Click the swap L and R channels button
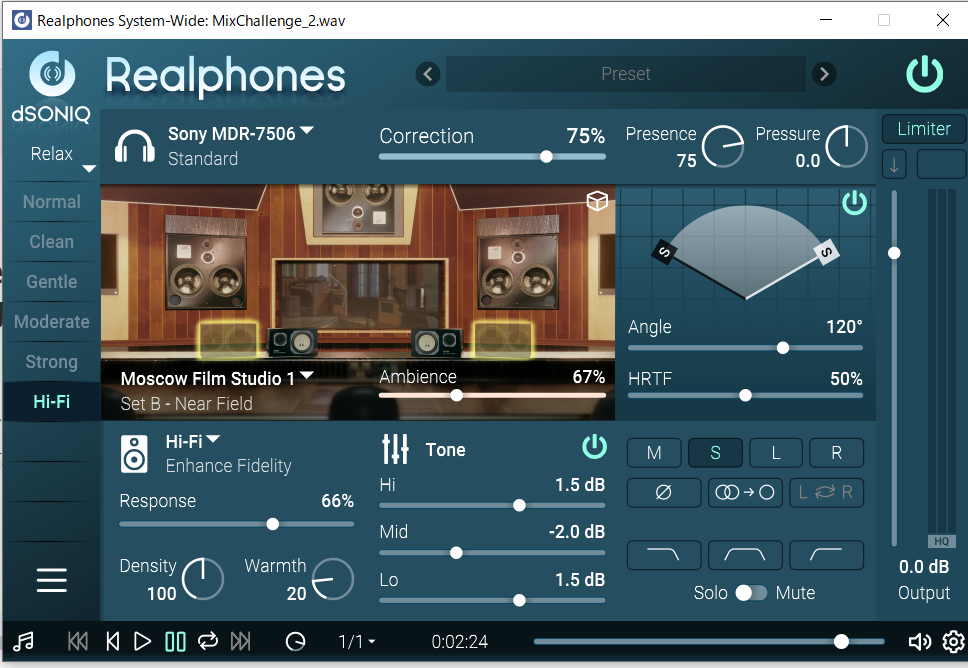 (x=826, y=493)
